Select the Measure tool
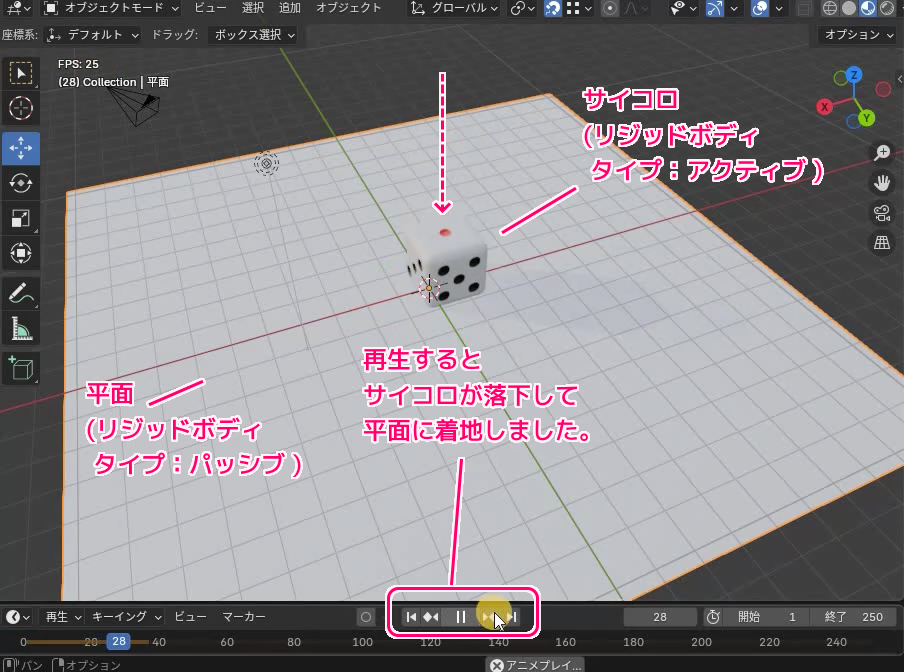The image size is (904, 672). pyautogui.click(x=21, y=328)
